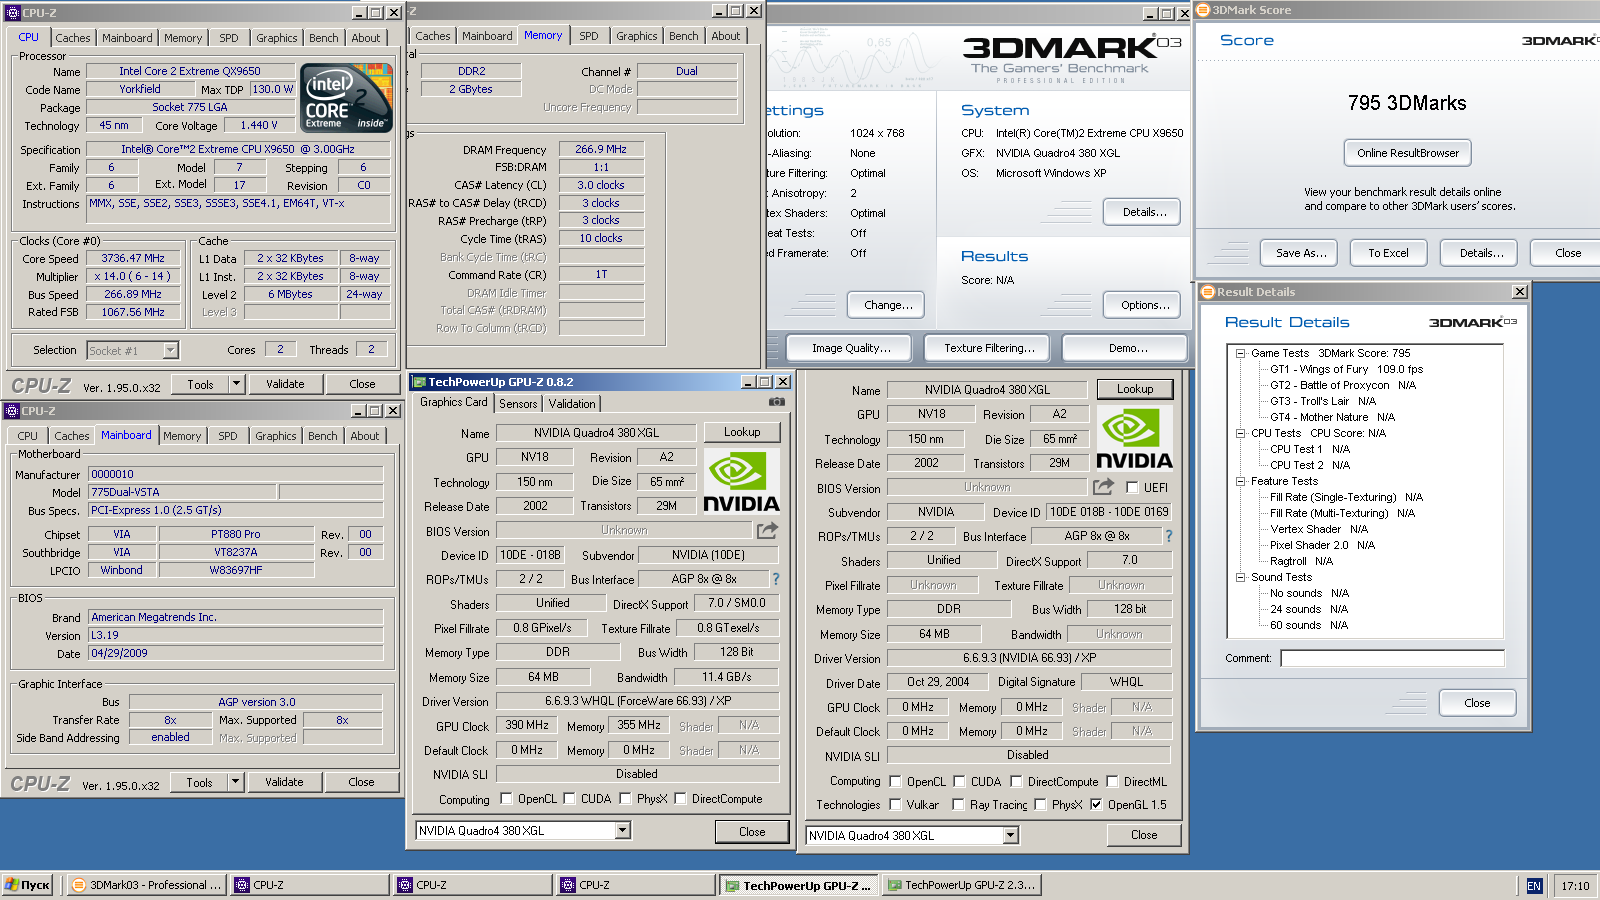The height and width of the screenshot is (900, 1600).
Task: Click the NVIDIA logo in the right GPU-Z window
Action: [x=1134, y=438]
